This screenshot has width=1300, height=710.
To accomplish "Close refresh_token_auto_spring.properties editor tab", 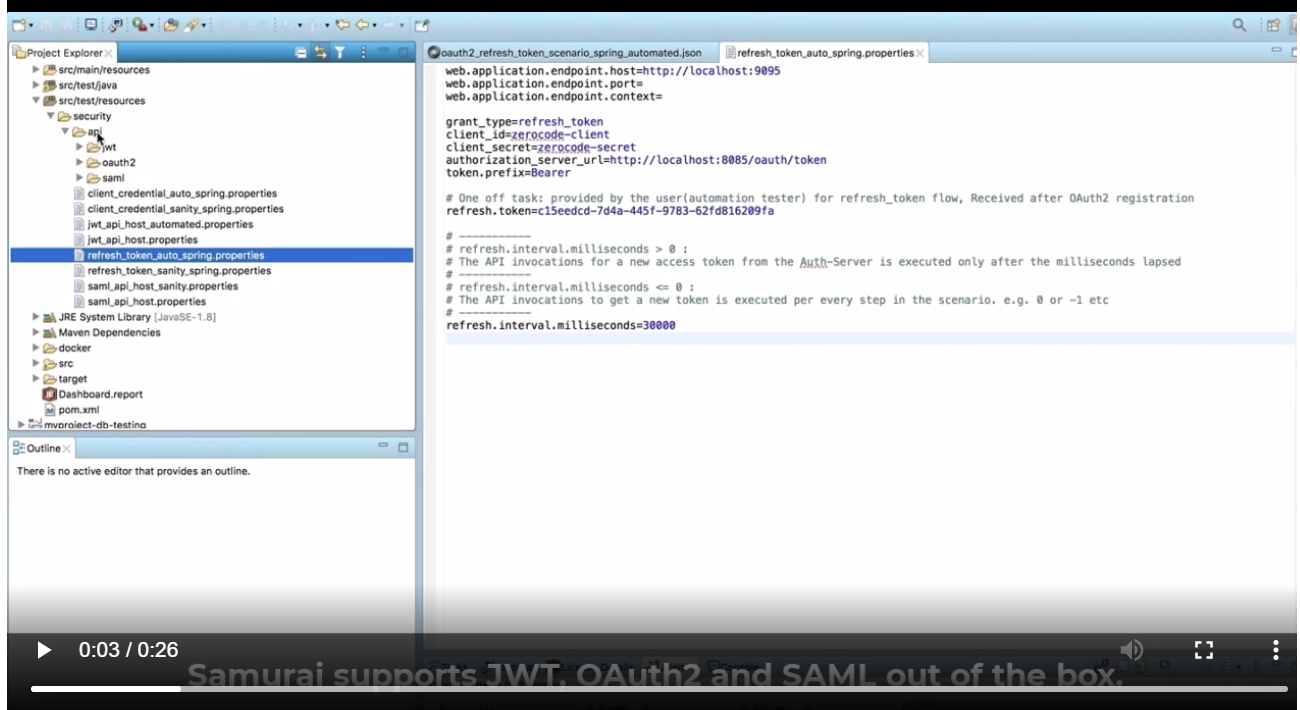I will (920, 53).
